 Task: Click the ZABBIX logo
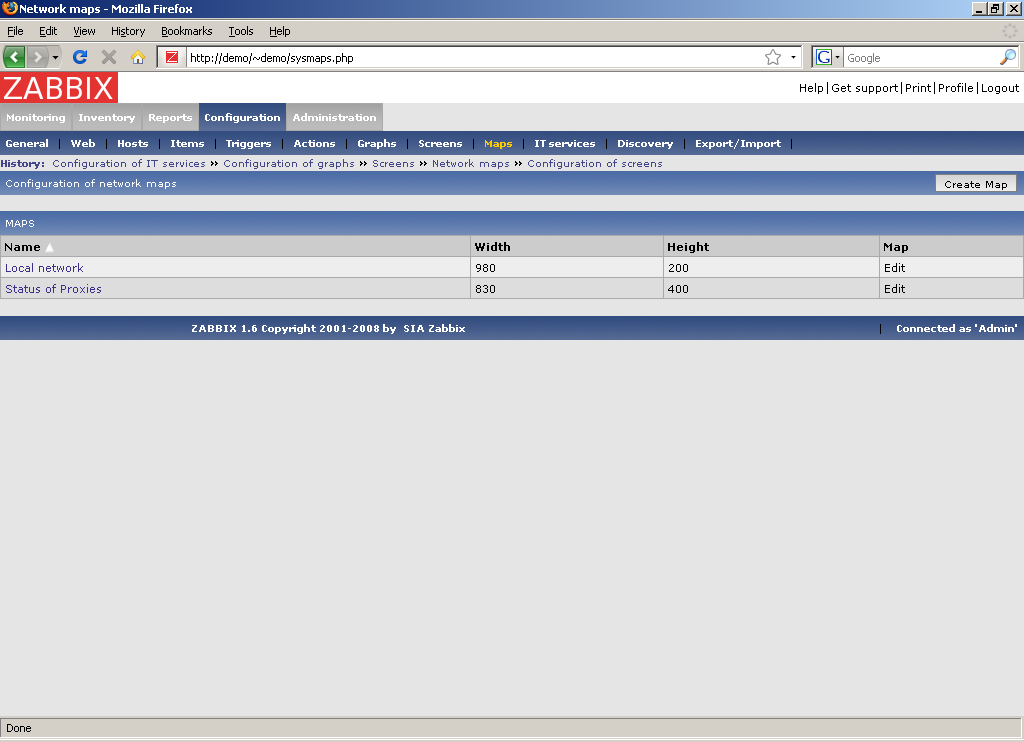[59, 88]
